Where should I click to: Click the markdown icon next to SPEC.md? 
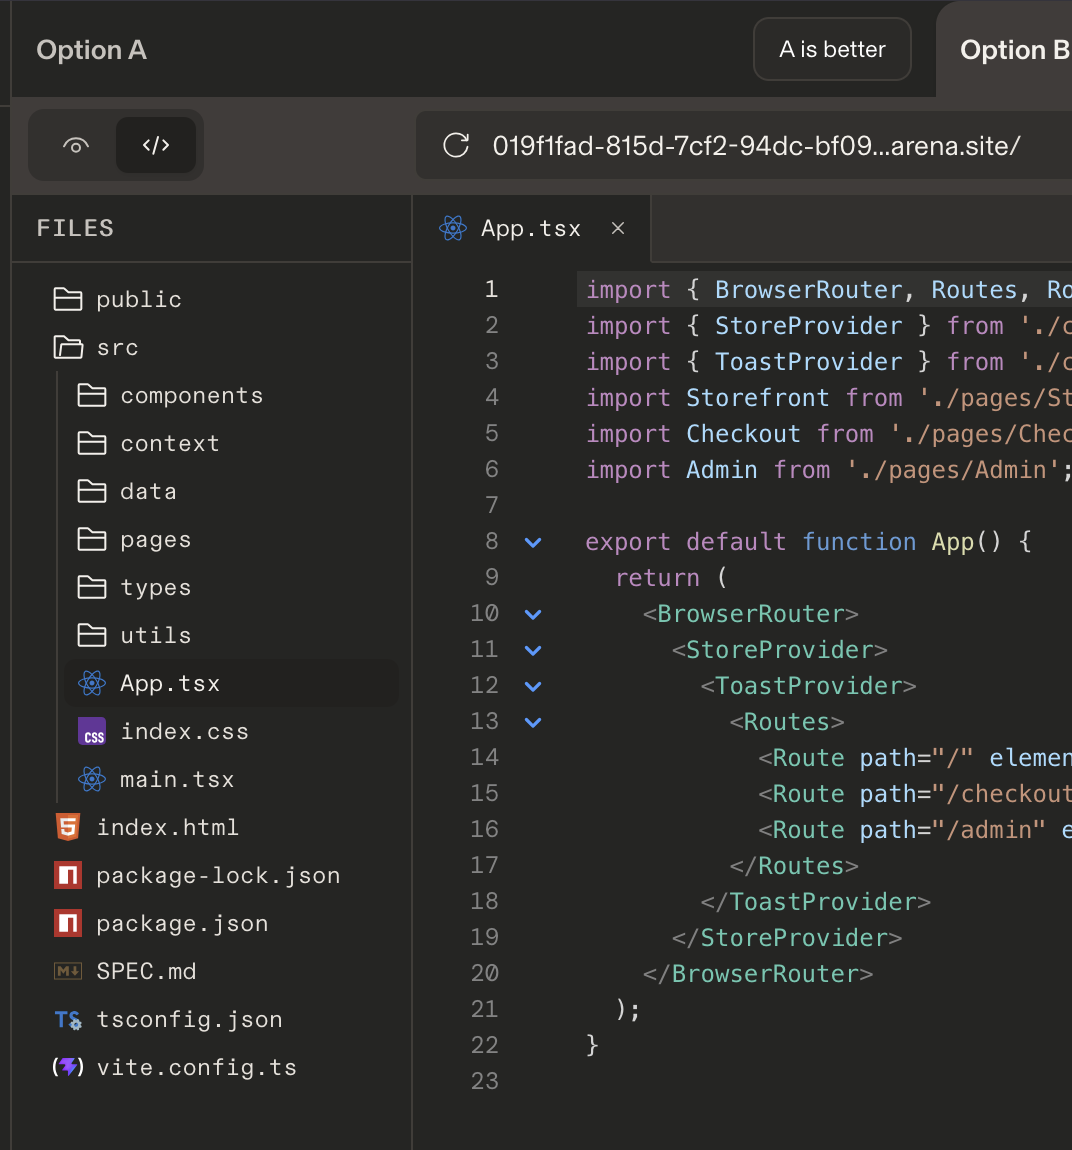tap(68, 971)
